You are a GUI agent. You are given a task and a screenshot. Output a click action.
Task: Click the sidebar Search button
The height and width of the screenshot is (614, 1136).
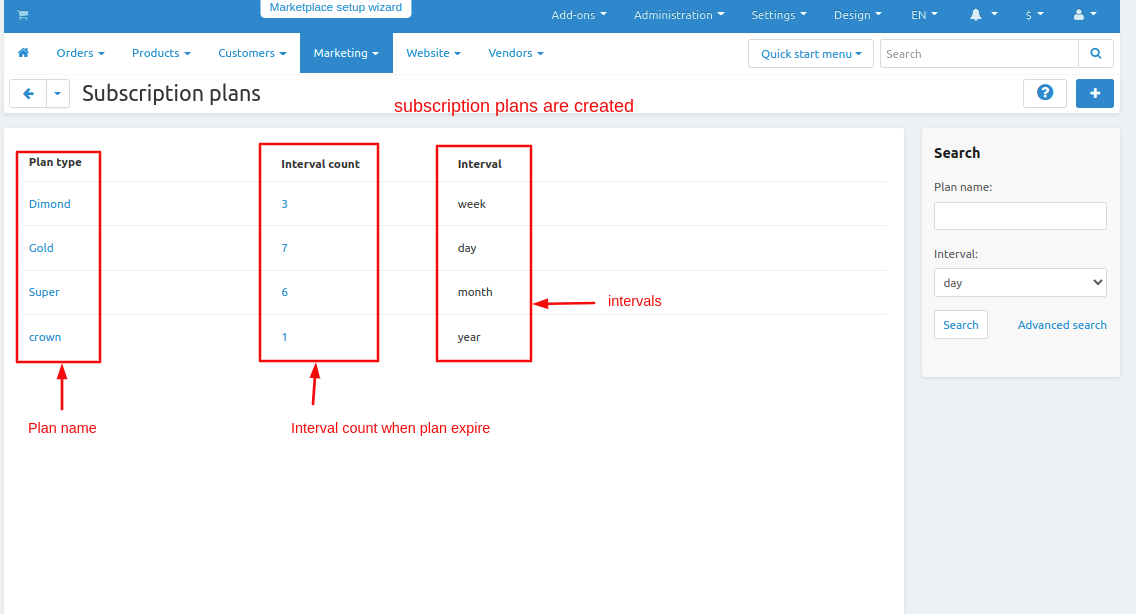pyautogui.click(x=961, y=325)
